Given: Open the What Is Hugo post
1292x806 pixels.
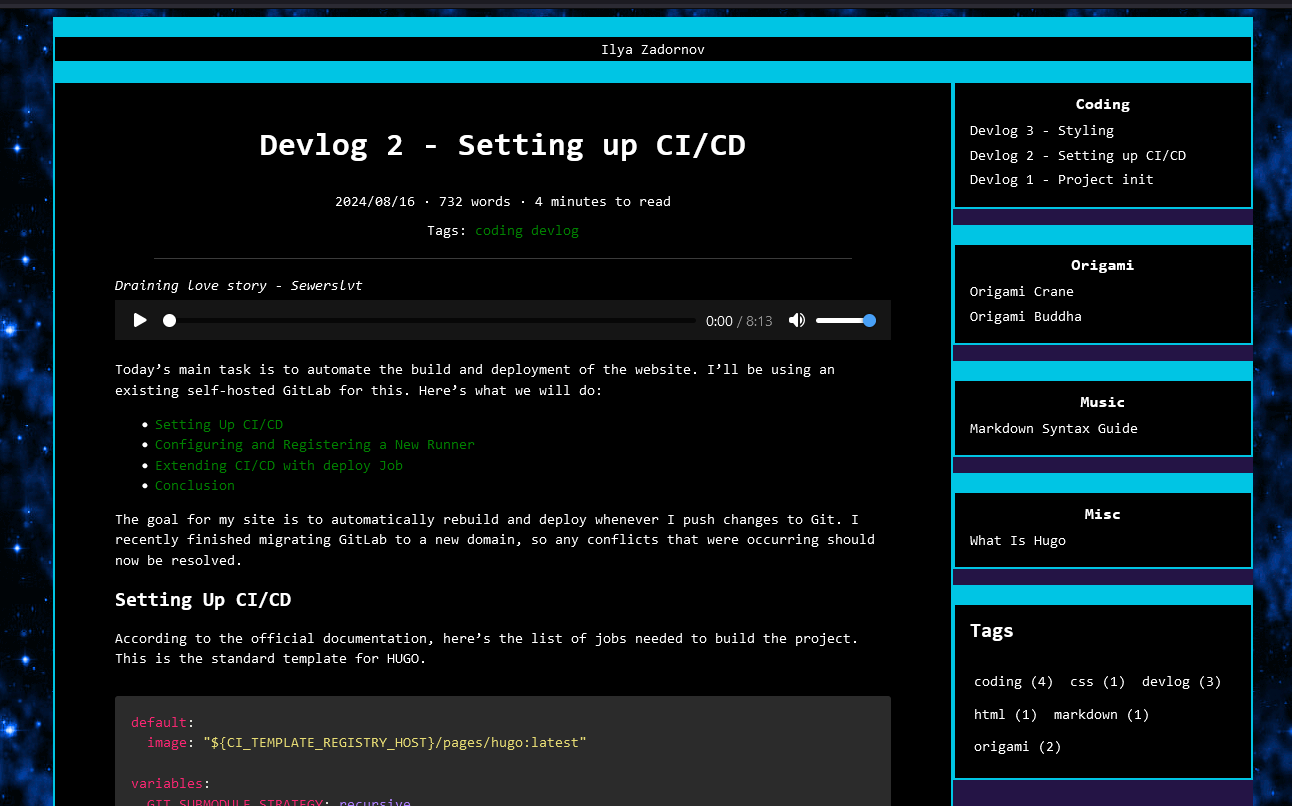Looking at the screenshot, I should tap(1018, 540).
